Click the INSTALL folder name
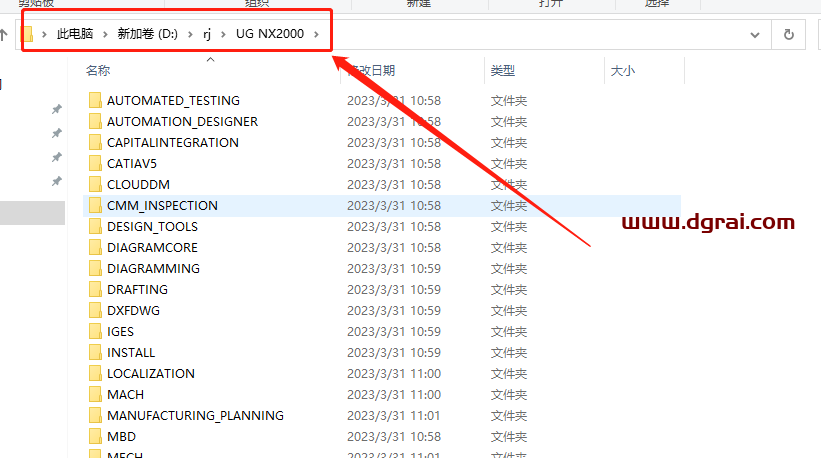The image size is (821, 458). 131,352
